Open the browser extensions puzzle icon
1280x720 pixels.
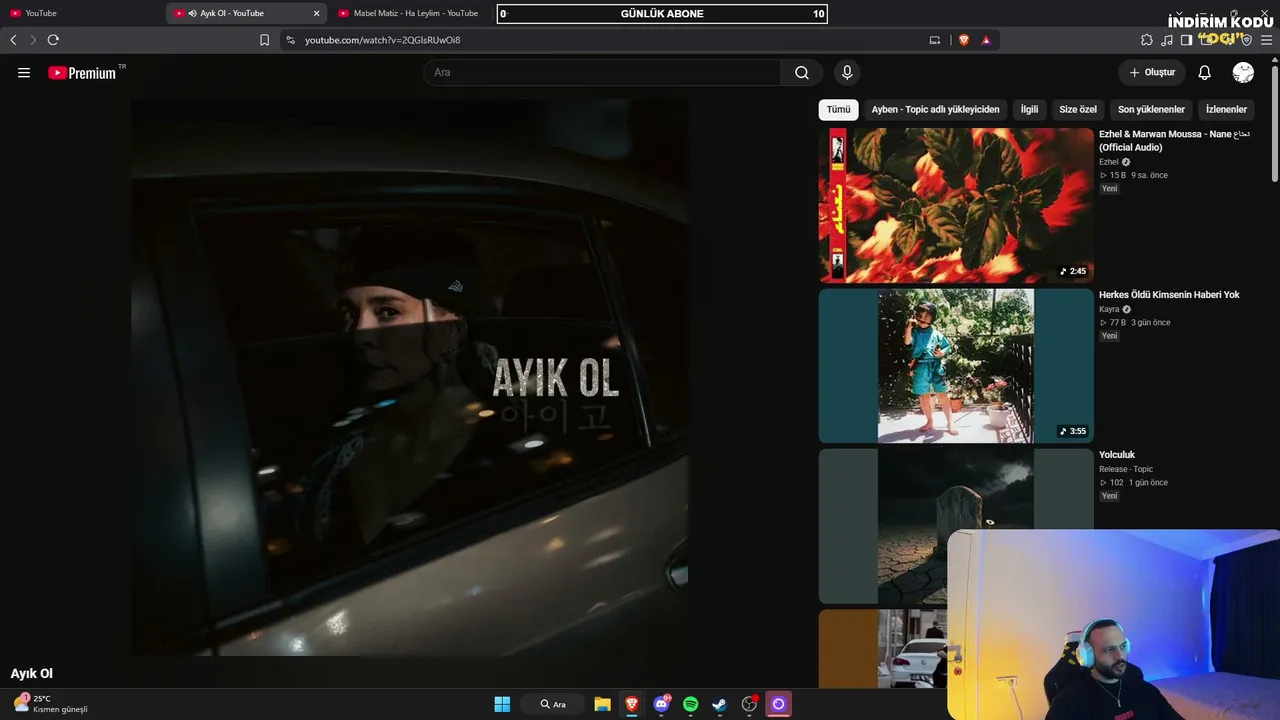click(x=1147, y=40)
